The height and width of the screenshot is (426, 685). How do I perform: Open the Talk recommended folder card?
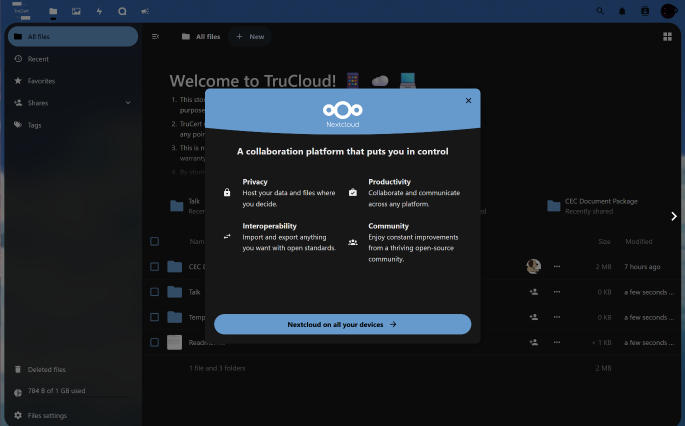pos(188,206)
